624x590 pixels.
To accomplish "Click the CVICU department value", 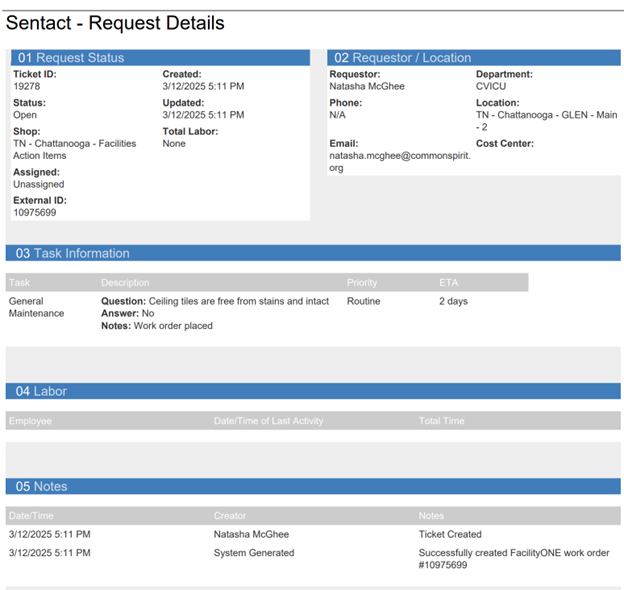I will pyautogui.click(x=490, y=87).
